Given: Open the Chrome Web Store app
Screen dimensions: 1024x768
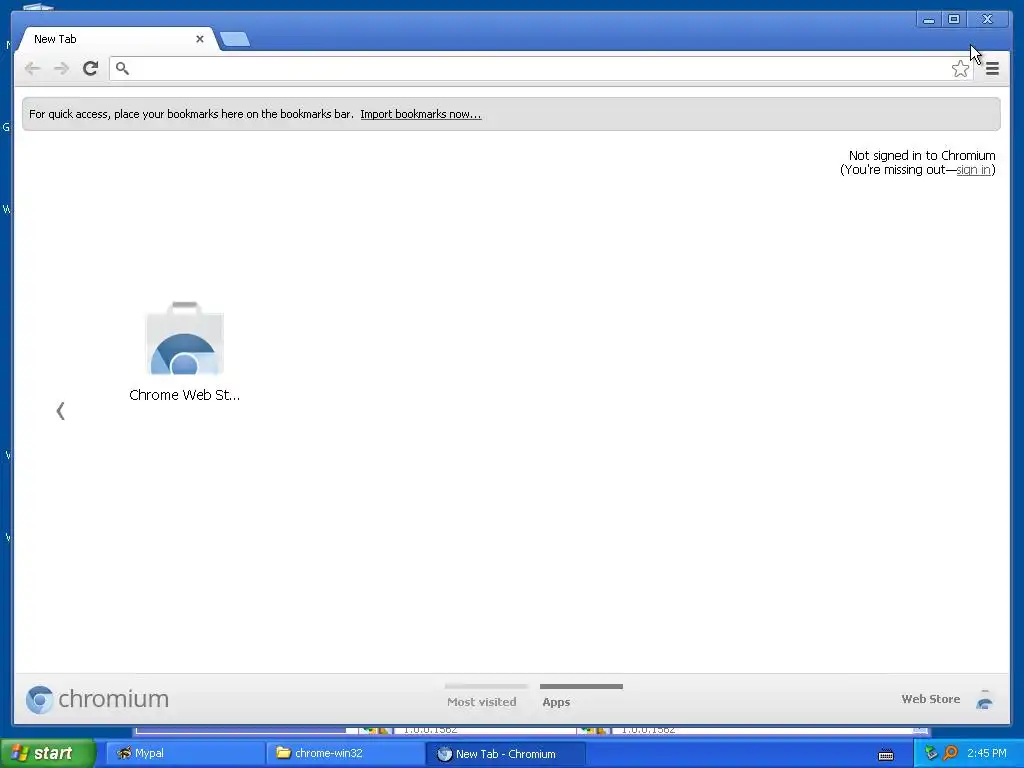Looking at the screenshot, I should click(x=185, y=353).
